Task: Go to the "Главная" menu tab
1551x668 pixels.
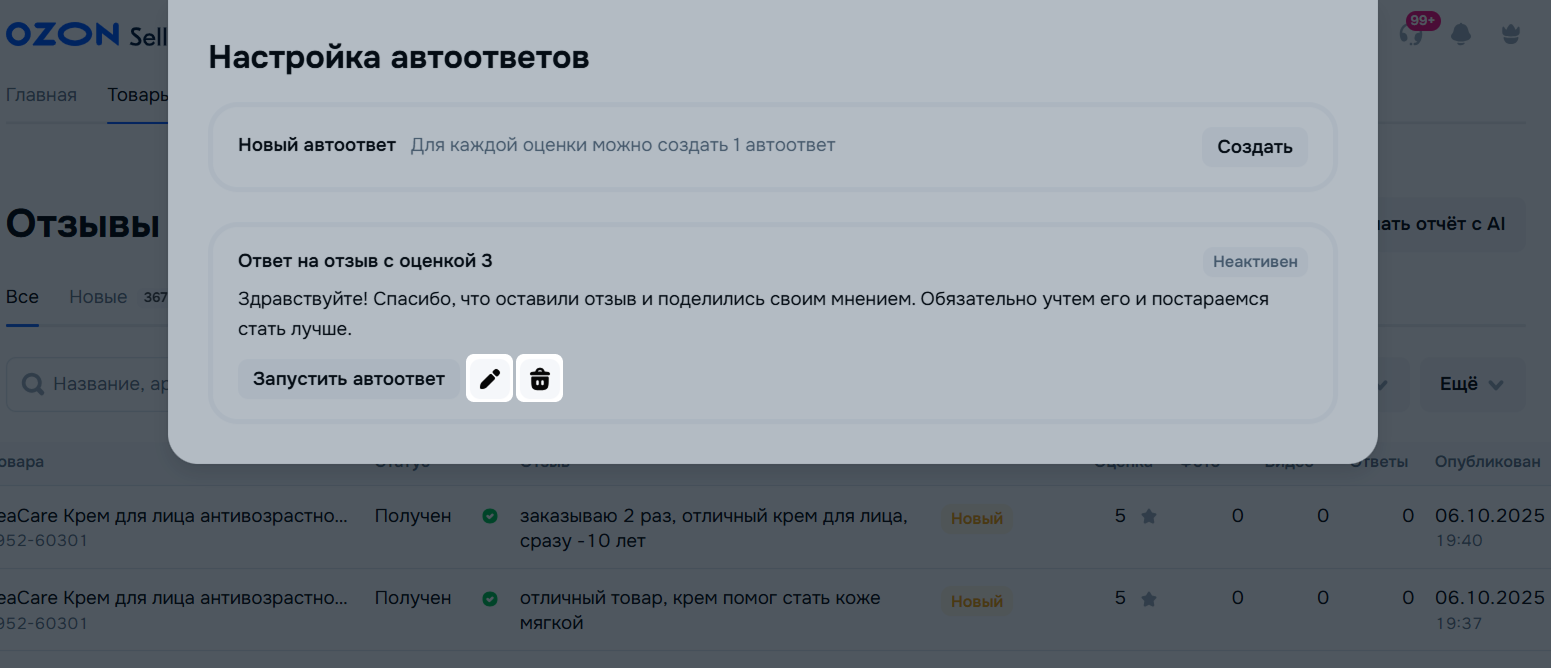Action: point(41,95)
